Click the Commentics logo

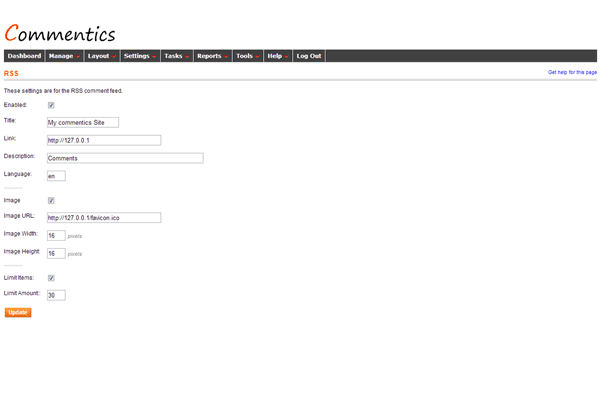(60, 34)
